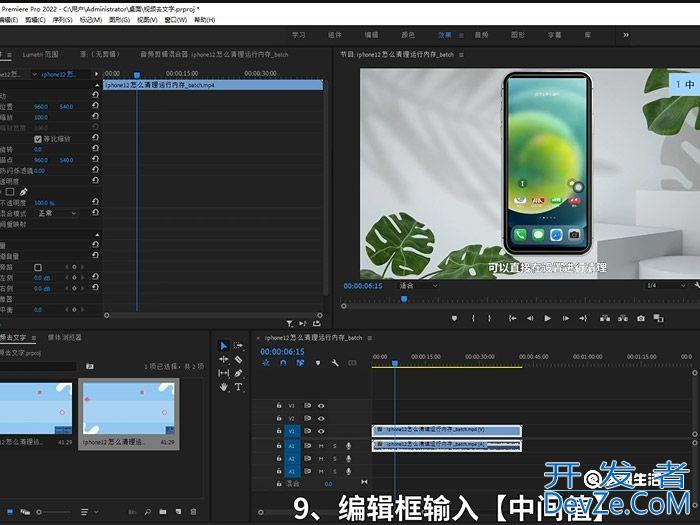Image resolution: width=700 pixels, height=525 pixels.
Task: Switch to the 颜色 workspace
Action: [408, 35]
